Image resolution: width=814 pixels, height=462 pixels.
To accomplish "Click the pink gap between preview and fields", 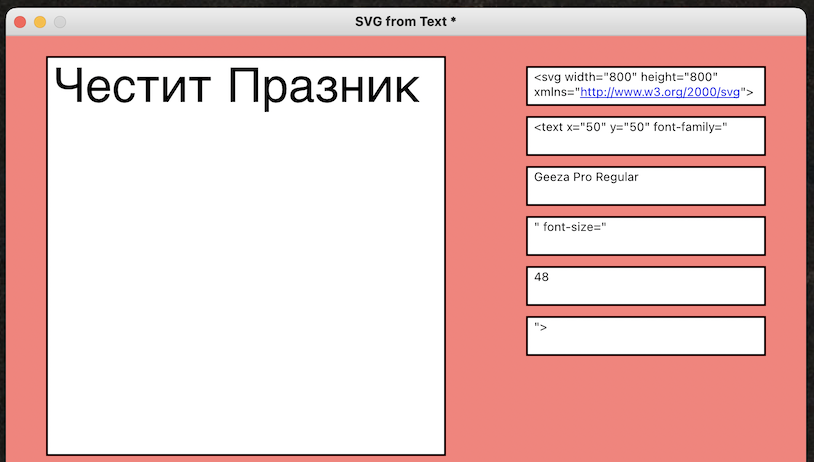I will pos(485,250).
